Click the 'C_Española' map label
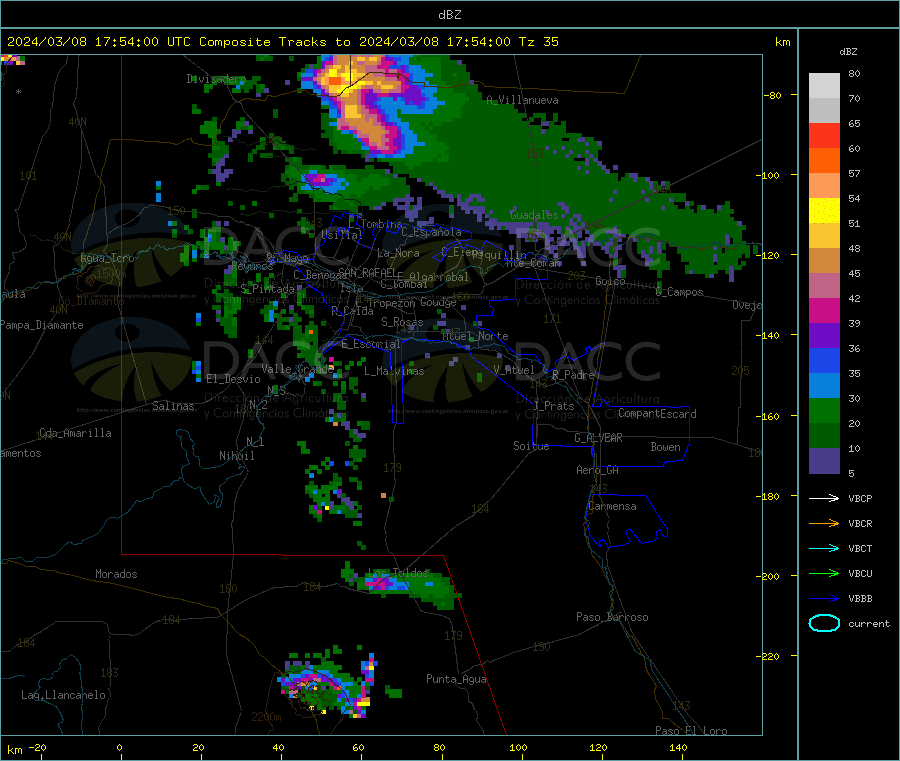900x761 pixels. pos(431,232)
